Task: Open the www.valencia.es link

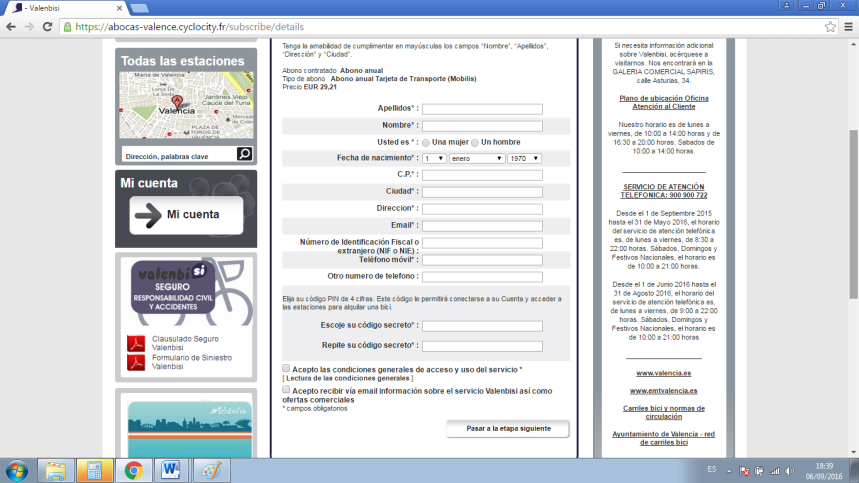Action: 663,373
